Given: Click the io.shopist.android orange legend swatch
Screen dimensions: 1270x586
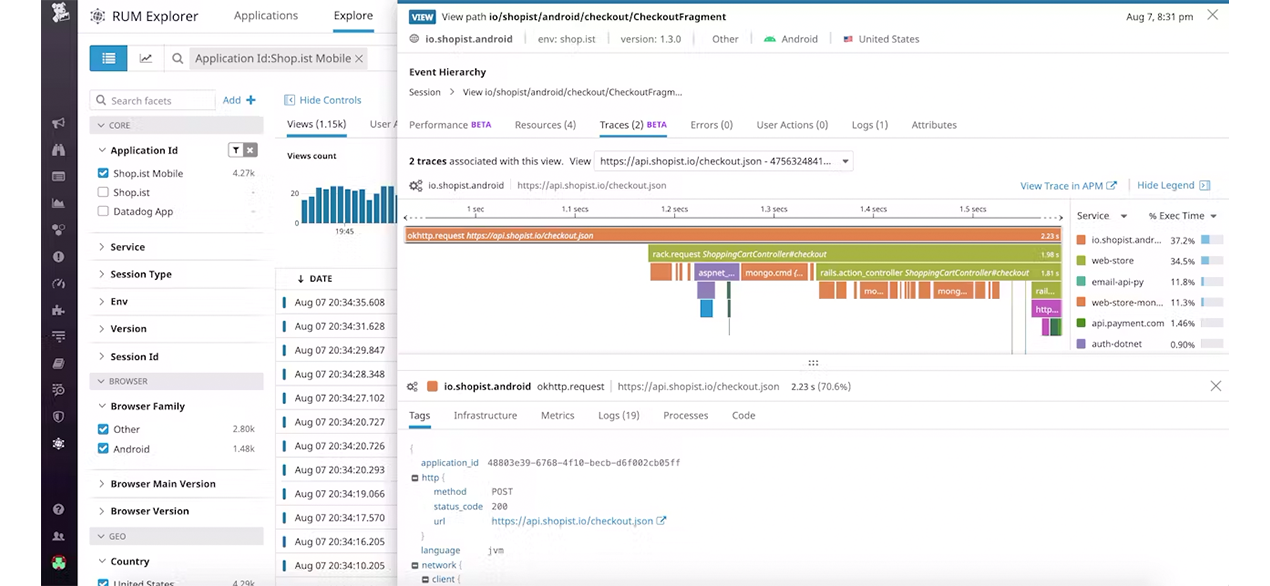Looking at the screenshot, I should tap(1081, 241).
